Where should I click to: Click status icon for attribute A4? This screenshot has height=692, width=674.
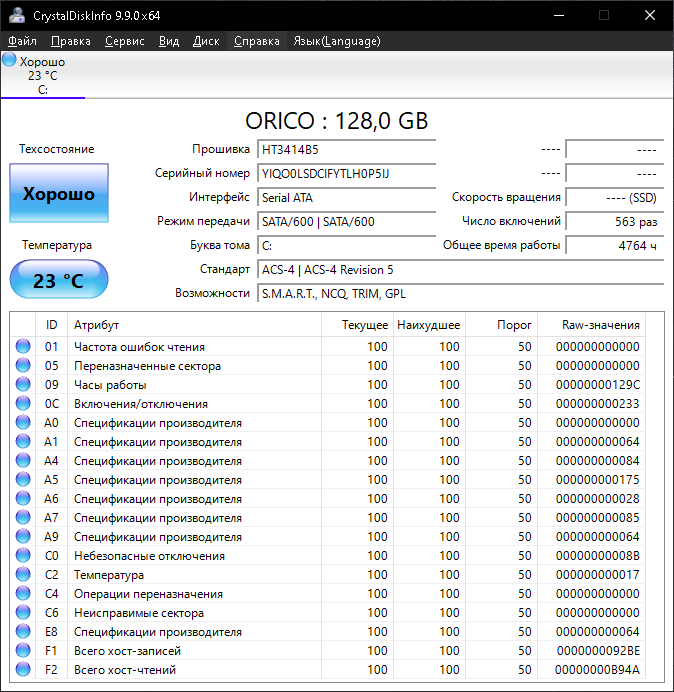click(23, 460)
